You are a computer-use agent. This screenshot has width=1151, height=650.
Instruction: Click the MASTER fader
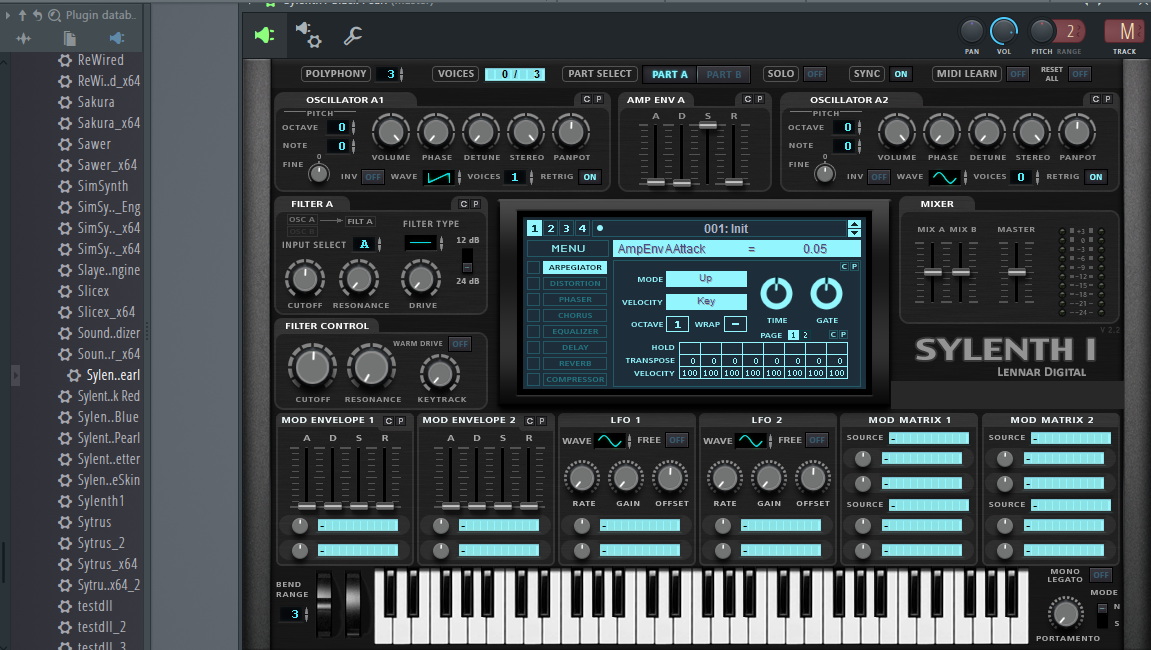1016,272
